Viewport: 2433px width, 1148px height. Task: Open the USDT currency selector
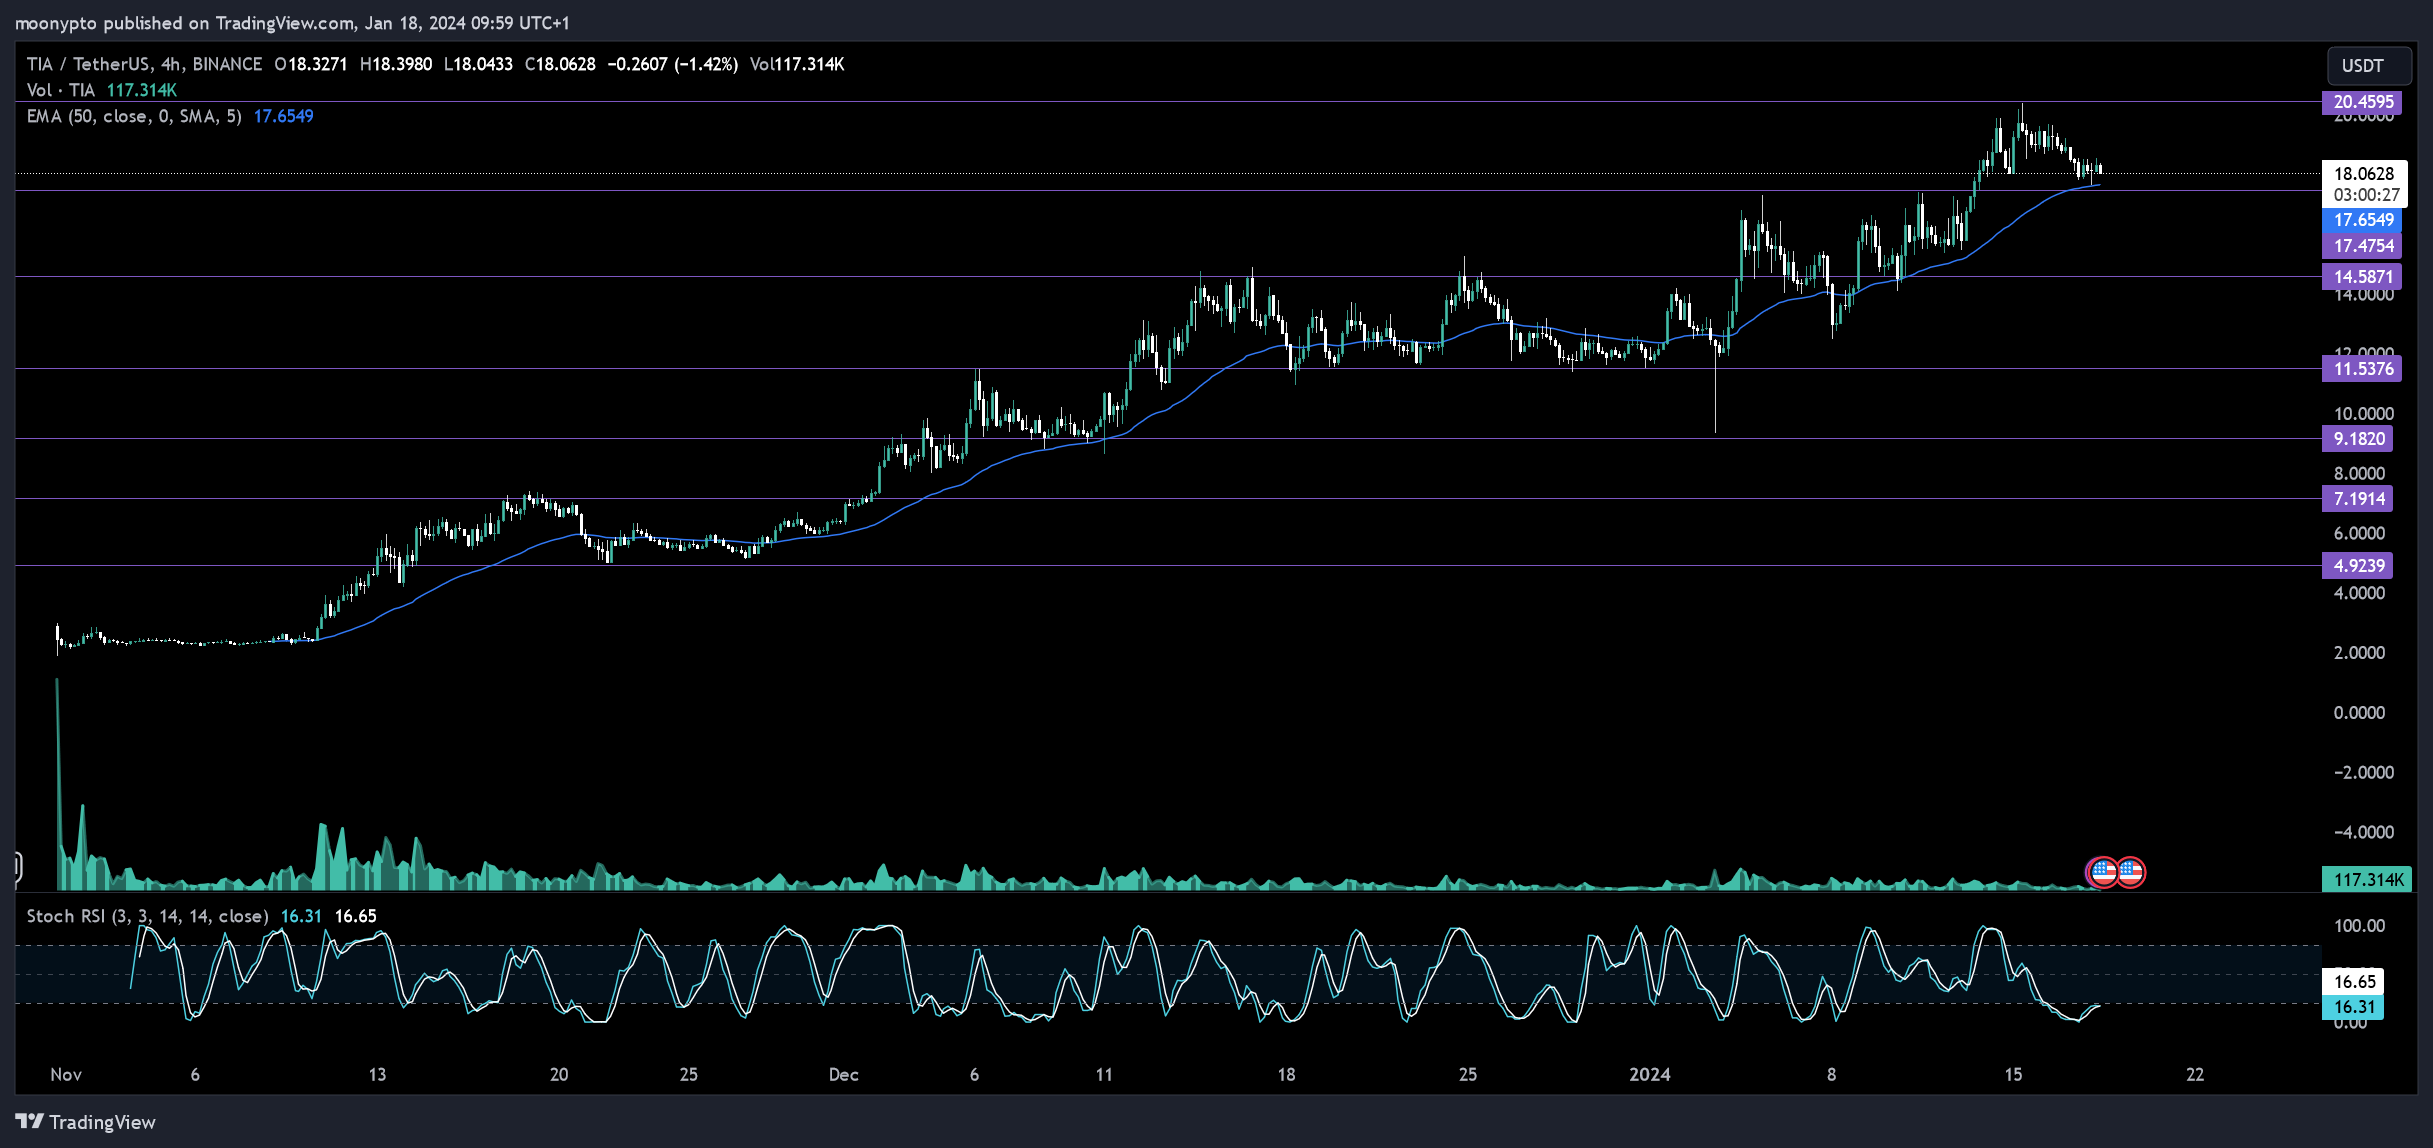tap(2368, 66)
